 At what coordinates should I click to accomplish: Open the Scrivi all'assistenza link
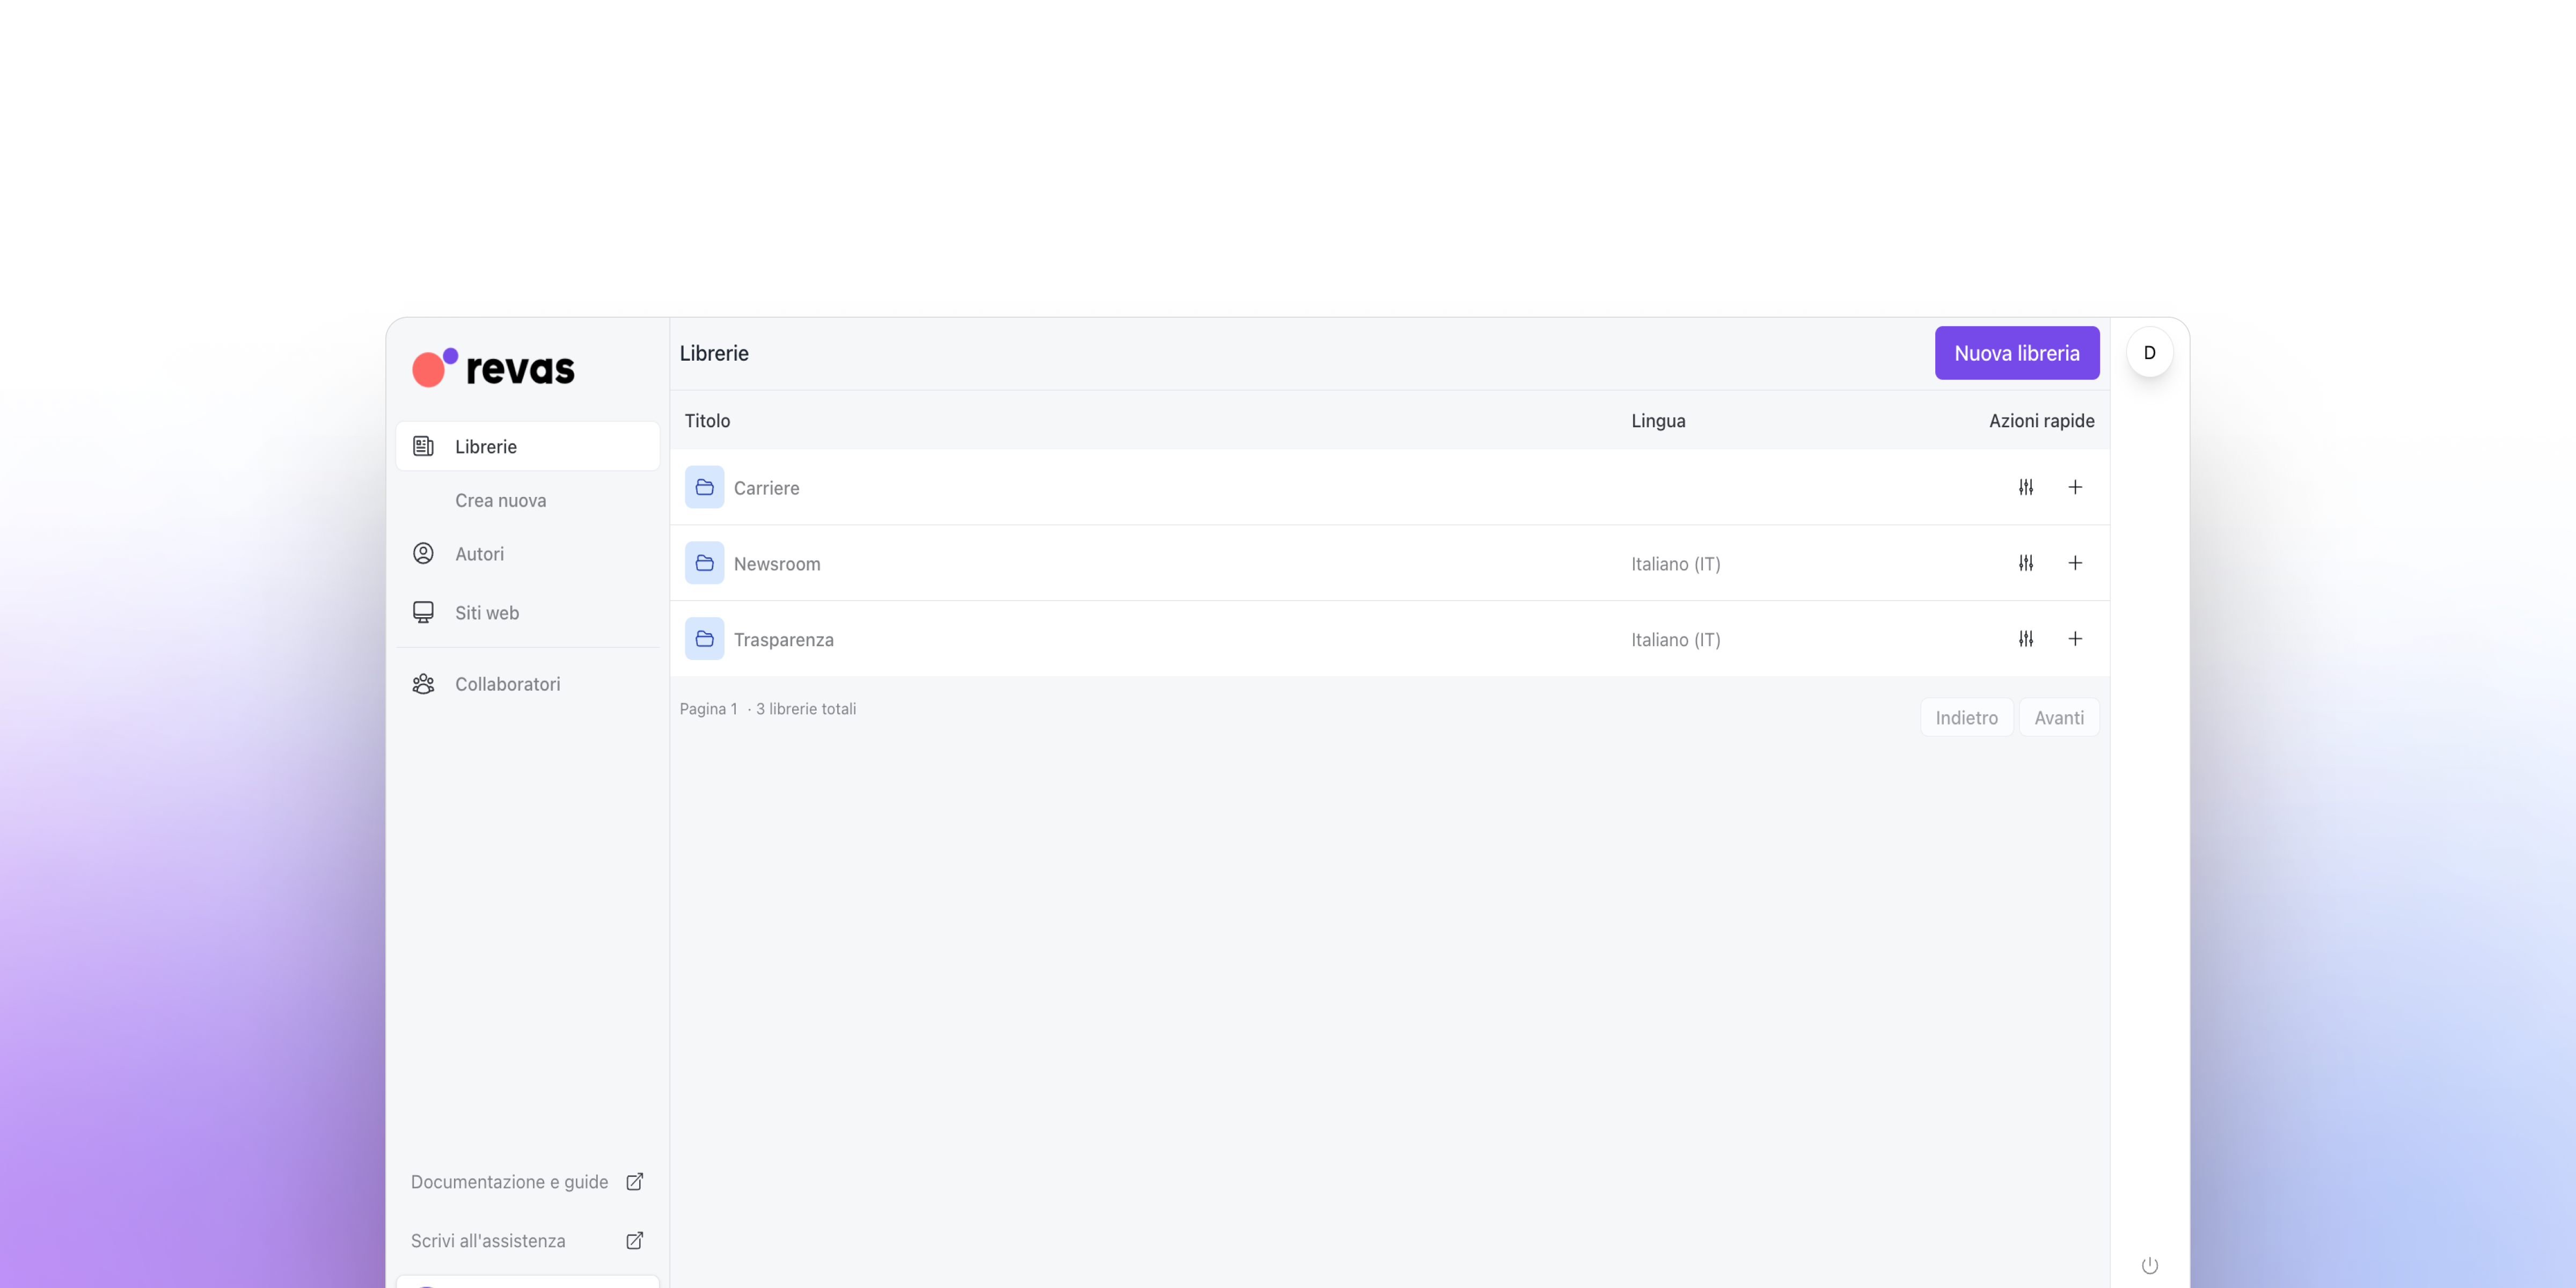coord(488,1240)
